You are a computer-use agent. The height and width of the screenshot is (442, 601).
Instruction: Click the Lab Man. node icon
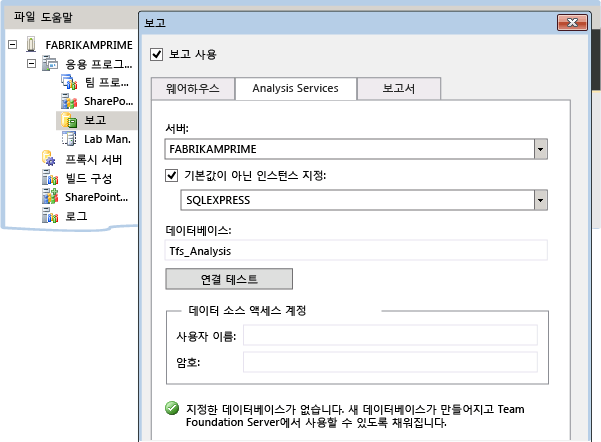click(69, 139)
